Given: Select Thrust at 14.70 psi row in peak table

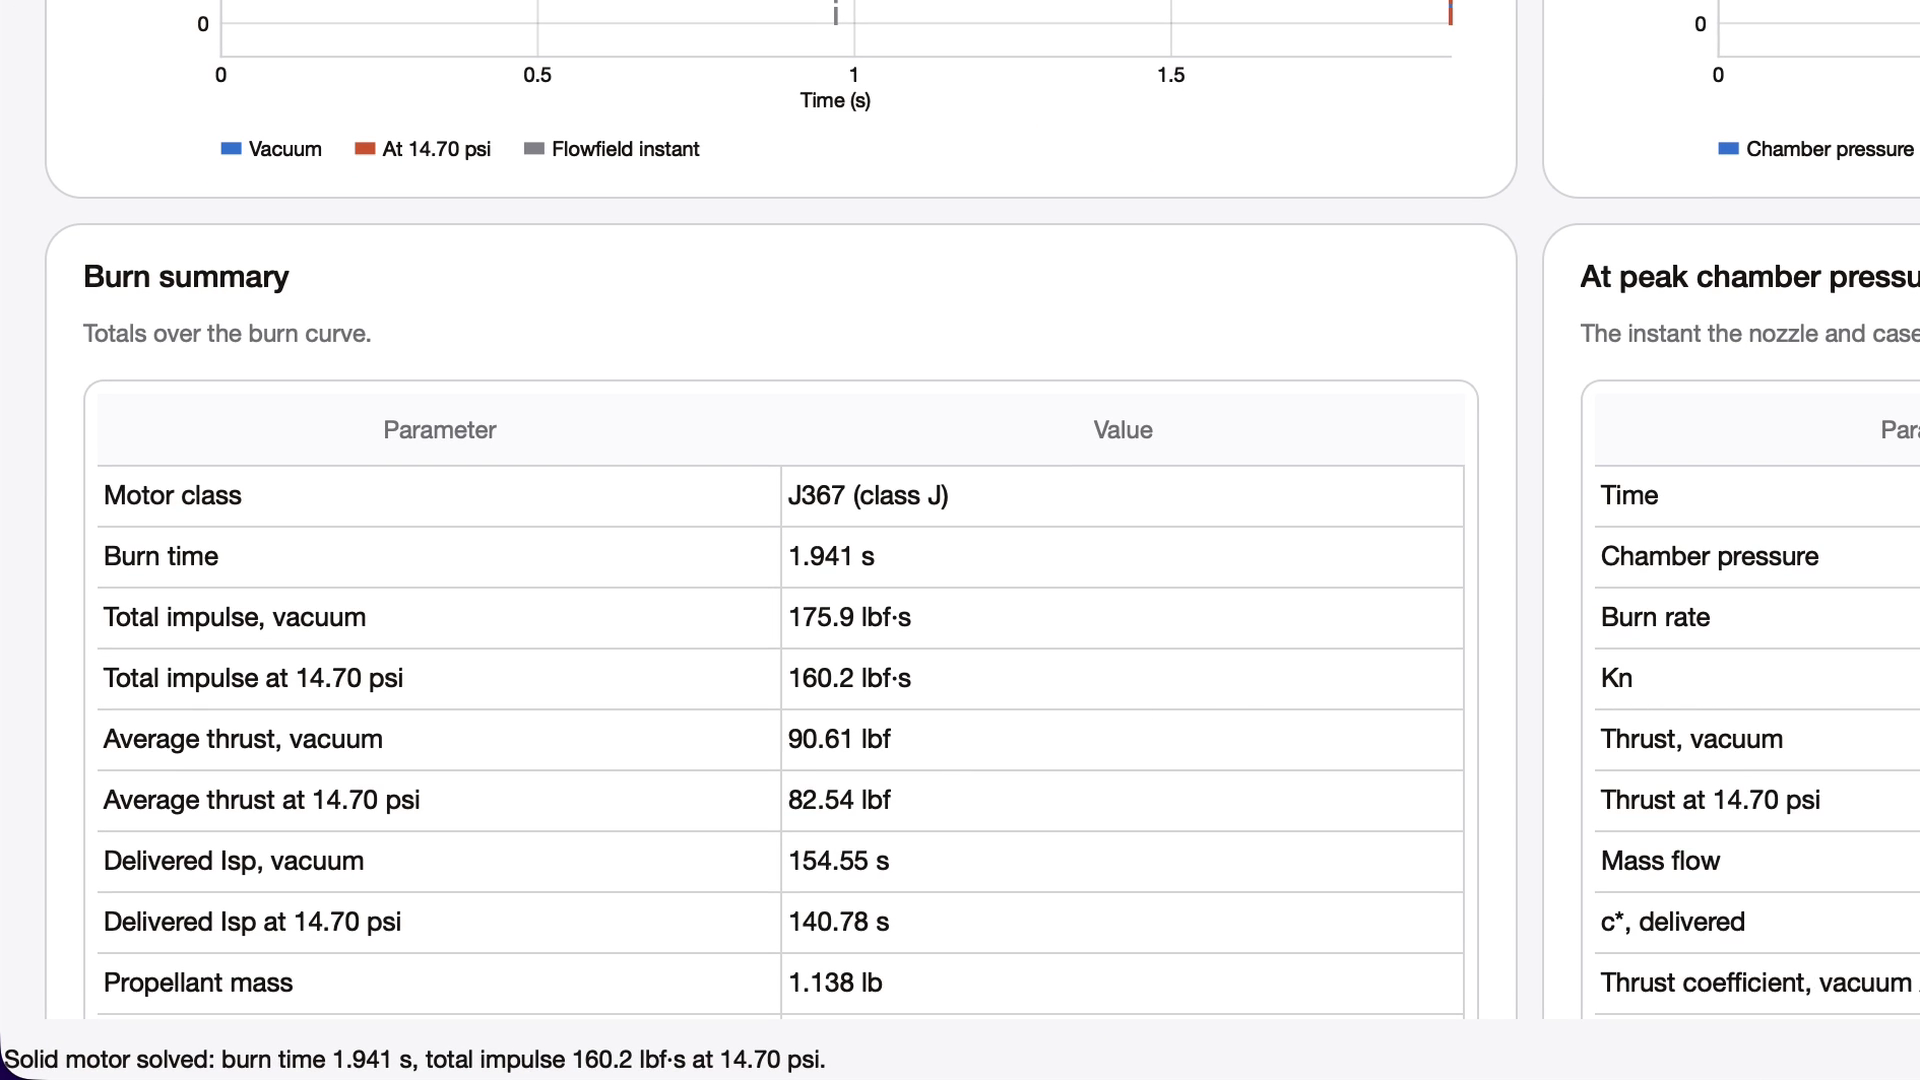Looking at the screenshot, I should [1758, 801].
